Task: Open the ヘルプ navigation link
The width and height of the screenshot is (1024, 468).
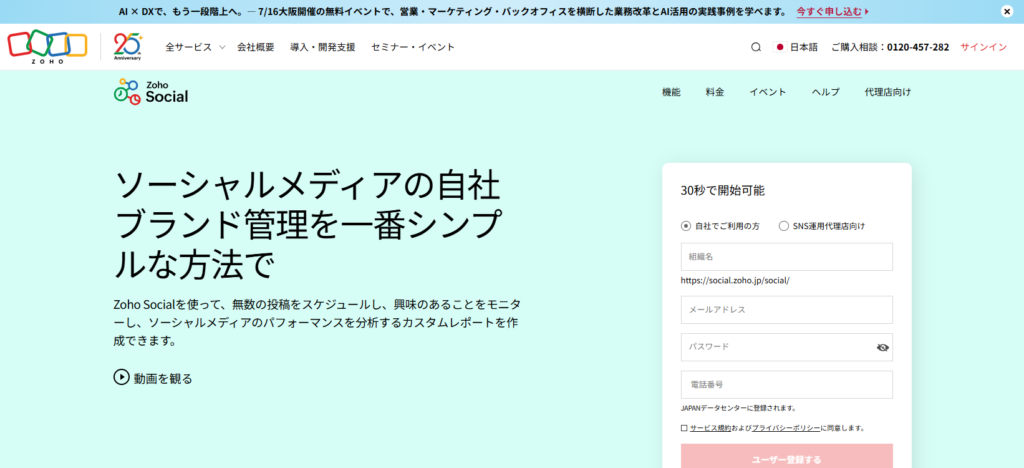Action: click(825, 92)
